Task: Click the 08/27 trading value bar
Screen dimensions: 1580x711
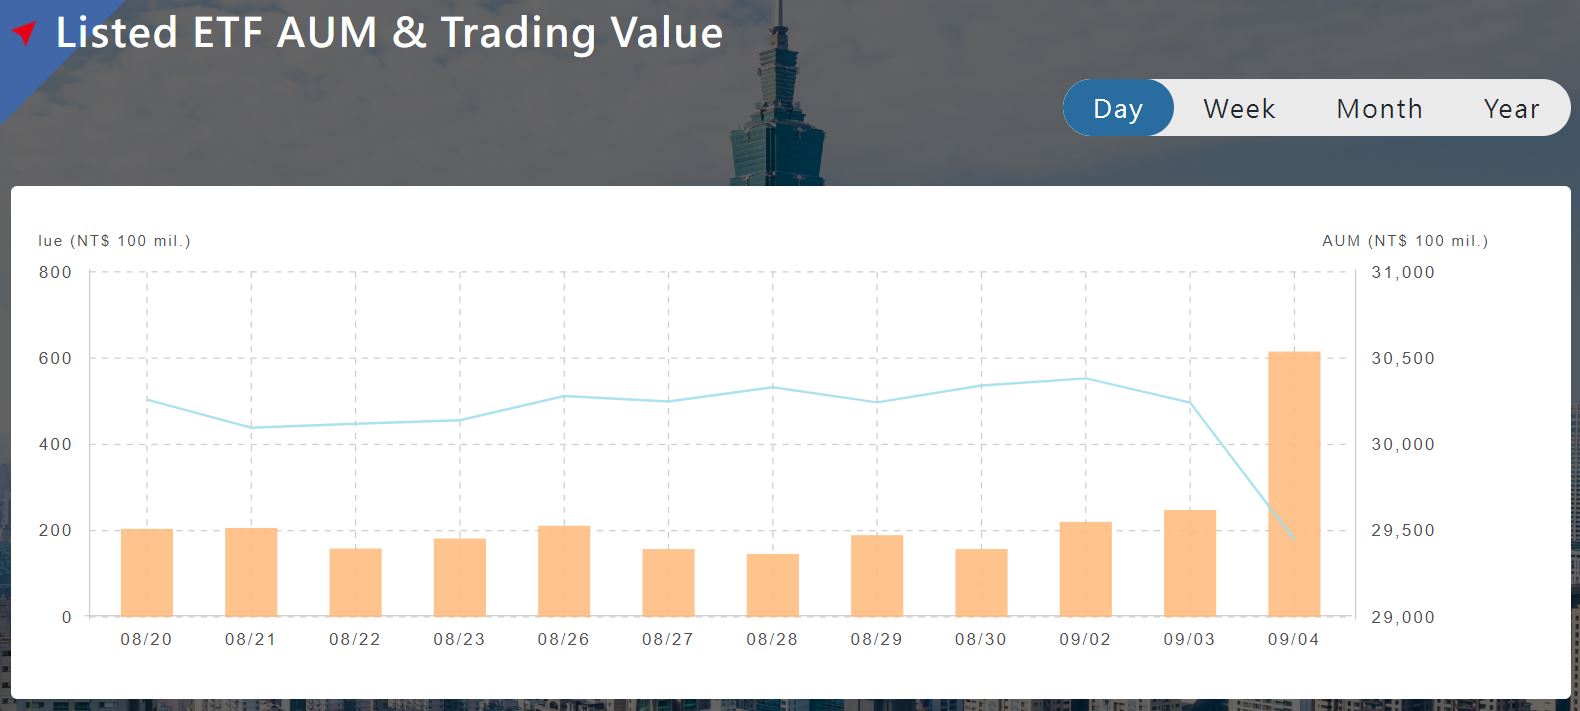Action: point(668,583)
